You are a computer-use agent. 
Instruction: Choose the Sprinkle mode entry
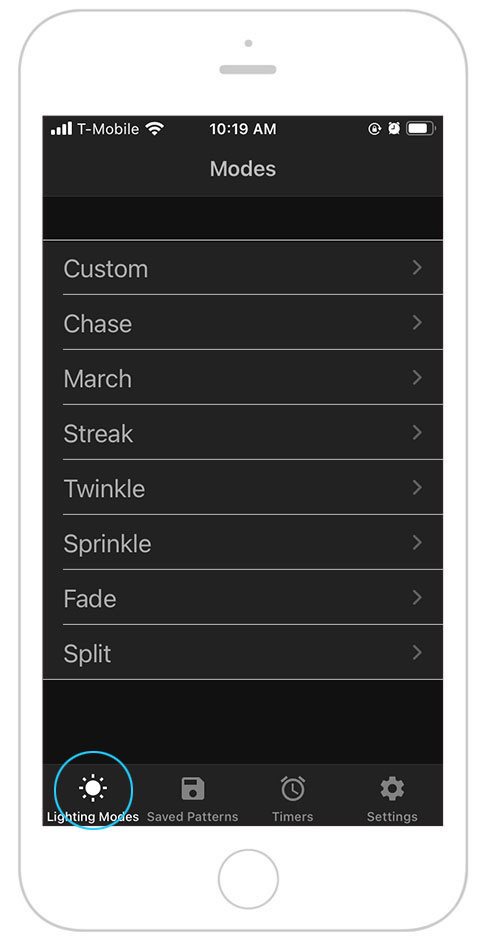[243, 543]
